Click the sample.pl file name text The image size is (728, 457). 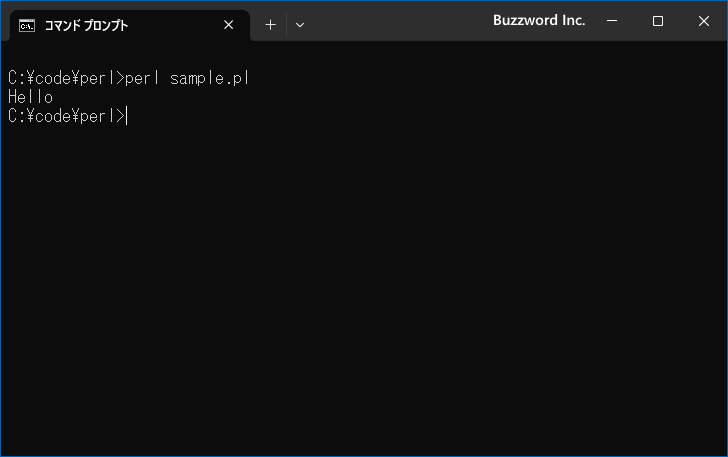click(209, 78)
